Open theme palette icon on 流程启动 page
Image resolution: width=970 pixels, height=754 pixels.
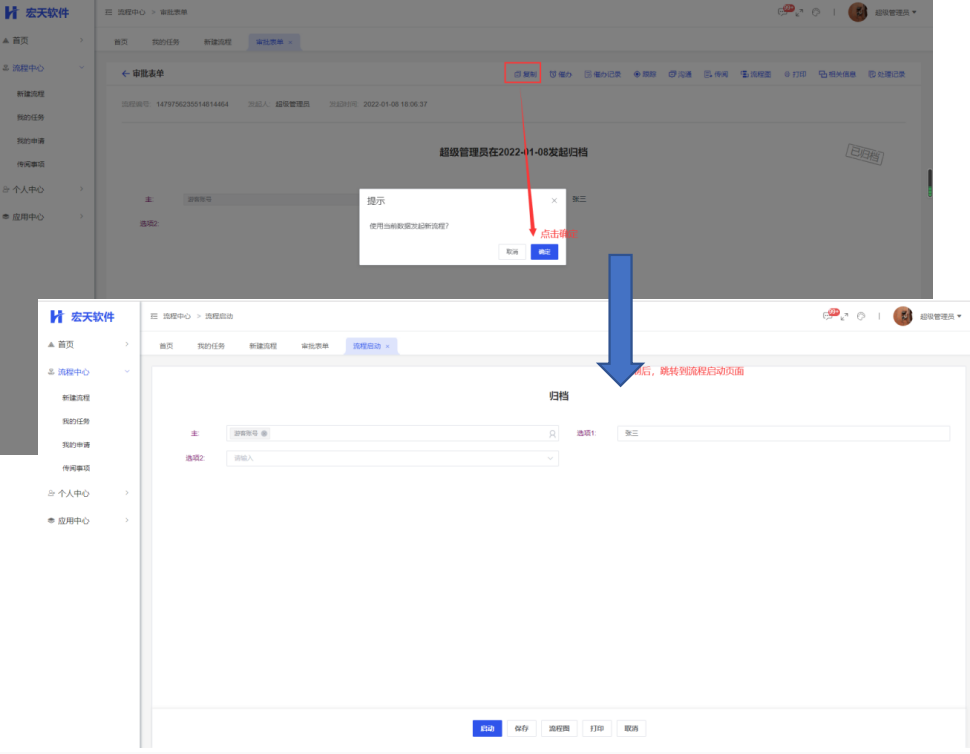861,316
